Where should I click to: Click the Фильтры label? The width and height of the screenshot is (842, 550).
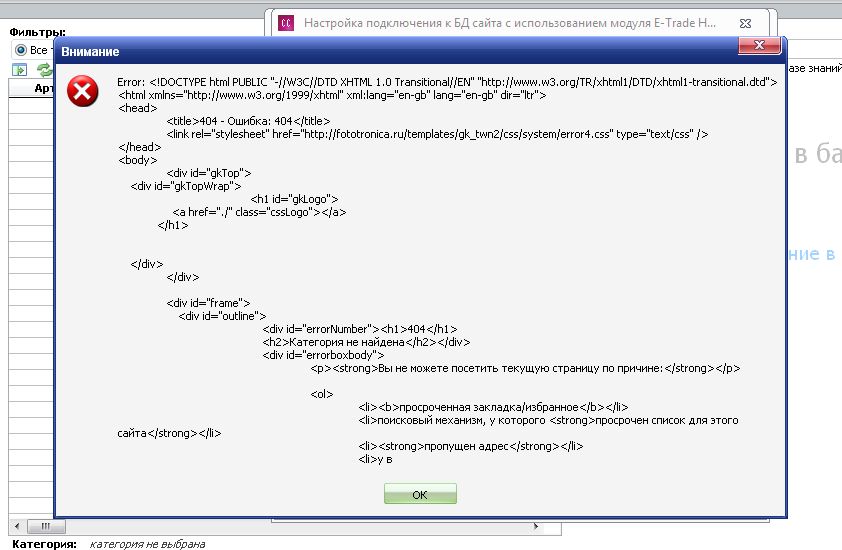pyautogui.click(x=38, y=32)
